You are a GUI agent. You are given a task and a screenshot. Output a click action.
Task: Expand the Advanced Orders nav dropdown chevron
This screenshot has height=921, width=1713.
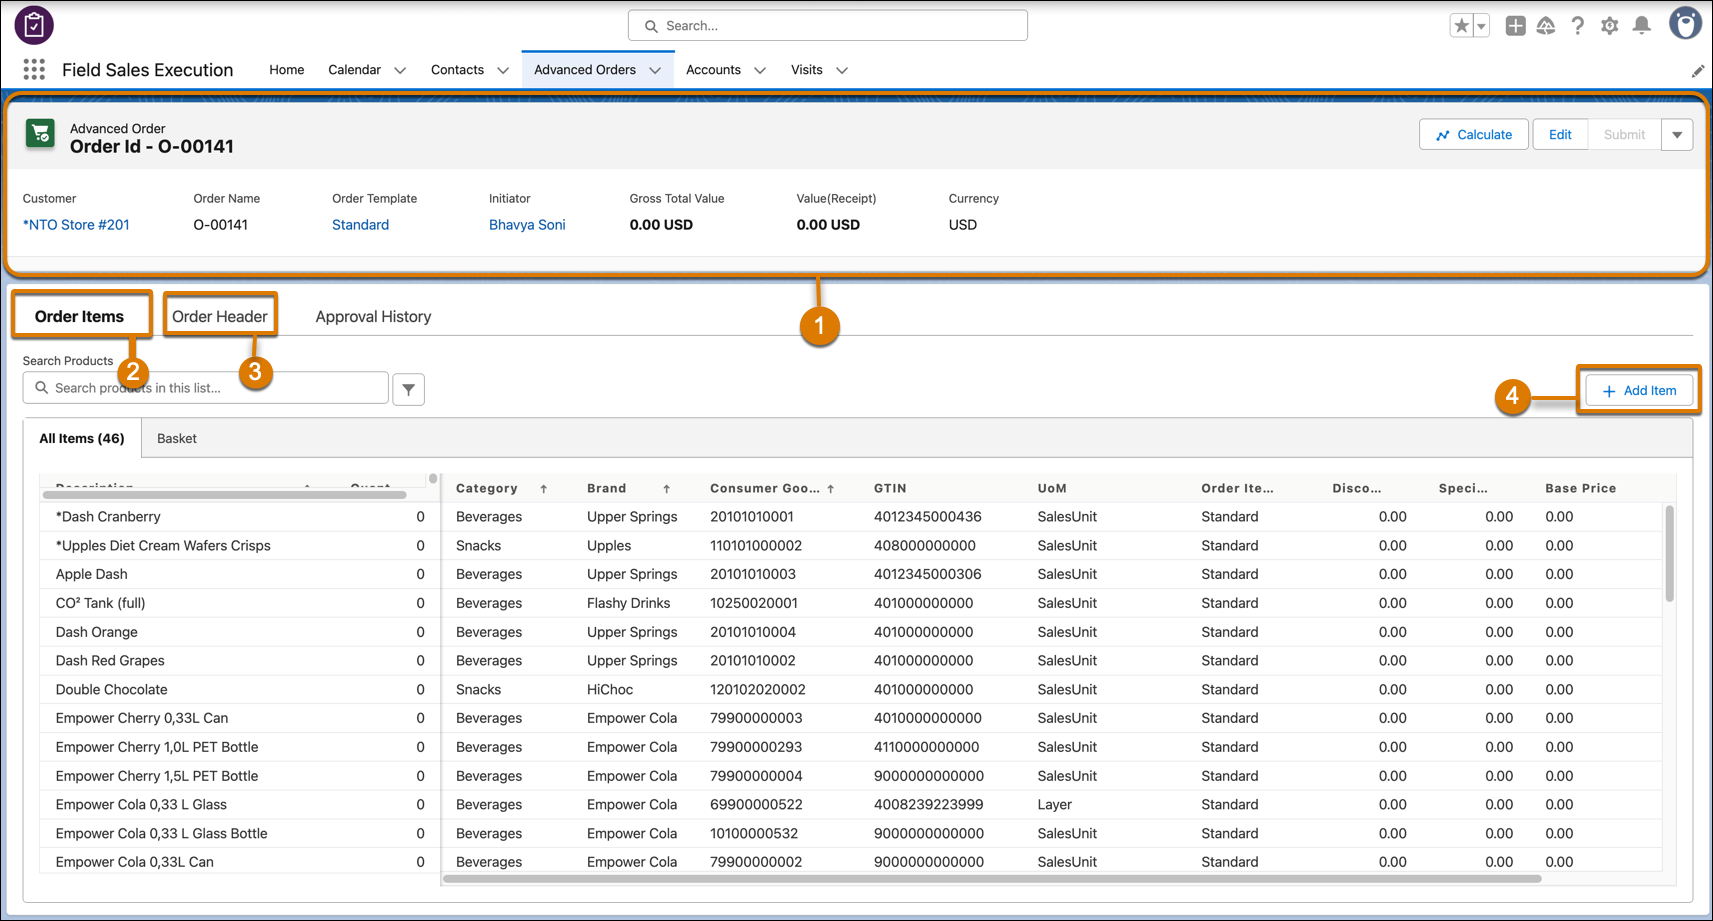point(655,70)
